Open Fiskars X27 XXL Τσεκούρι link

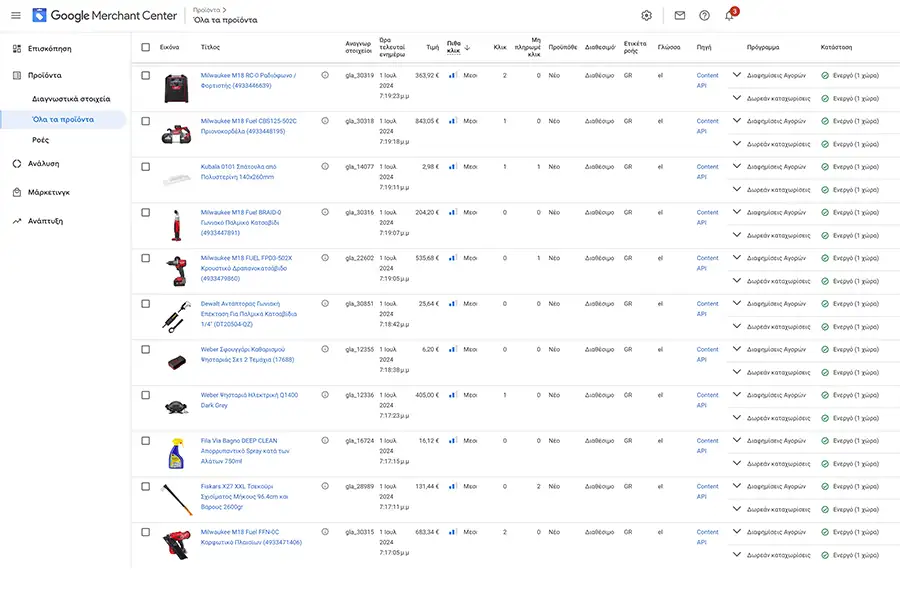pos(245,497)
